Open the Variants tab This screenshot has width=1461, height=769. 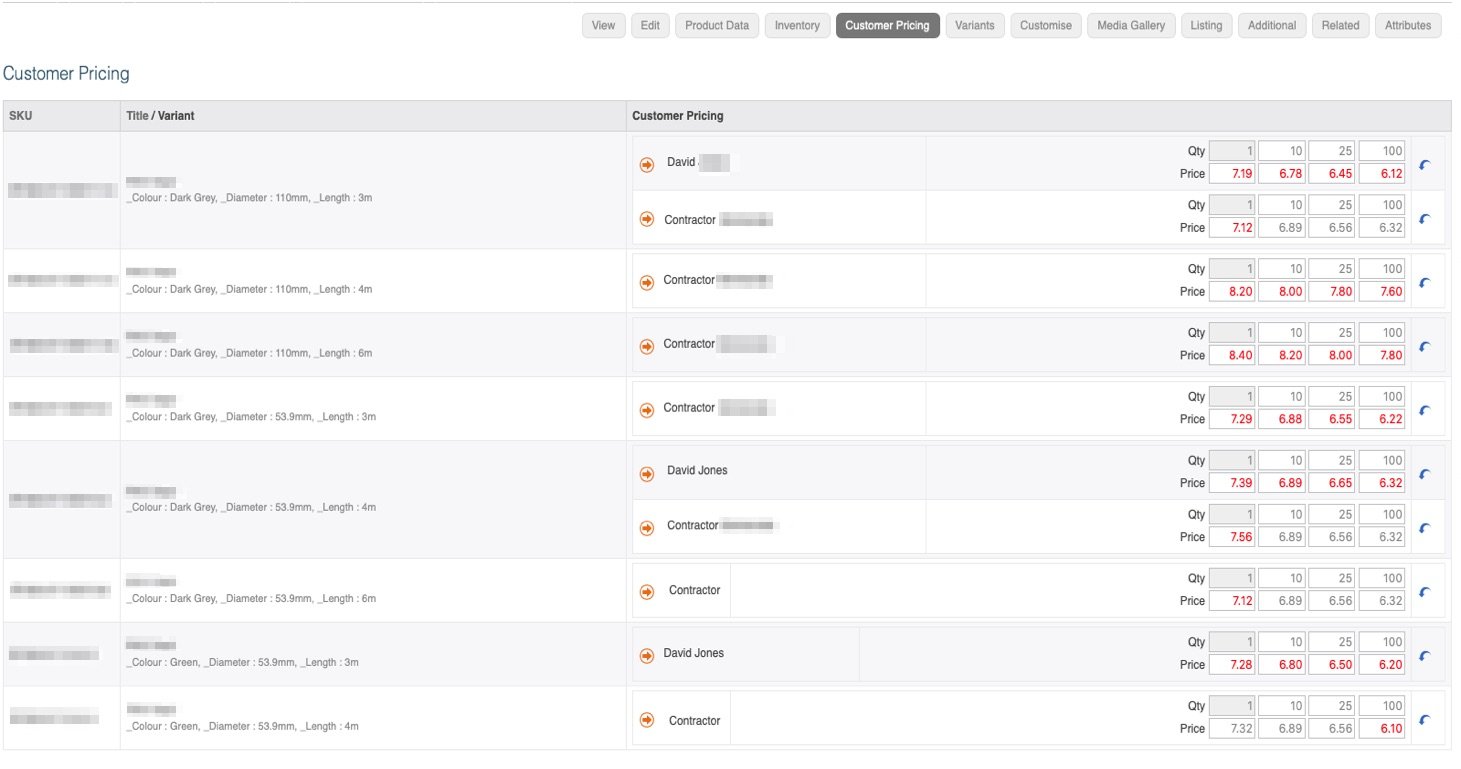tap(975, 26)
